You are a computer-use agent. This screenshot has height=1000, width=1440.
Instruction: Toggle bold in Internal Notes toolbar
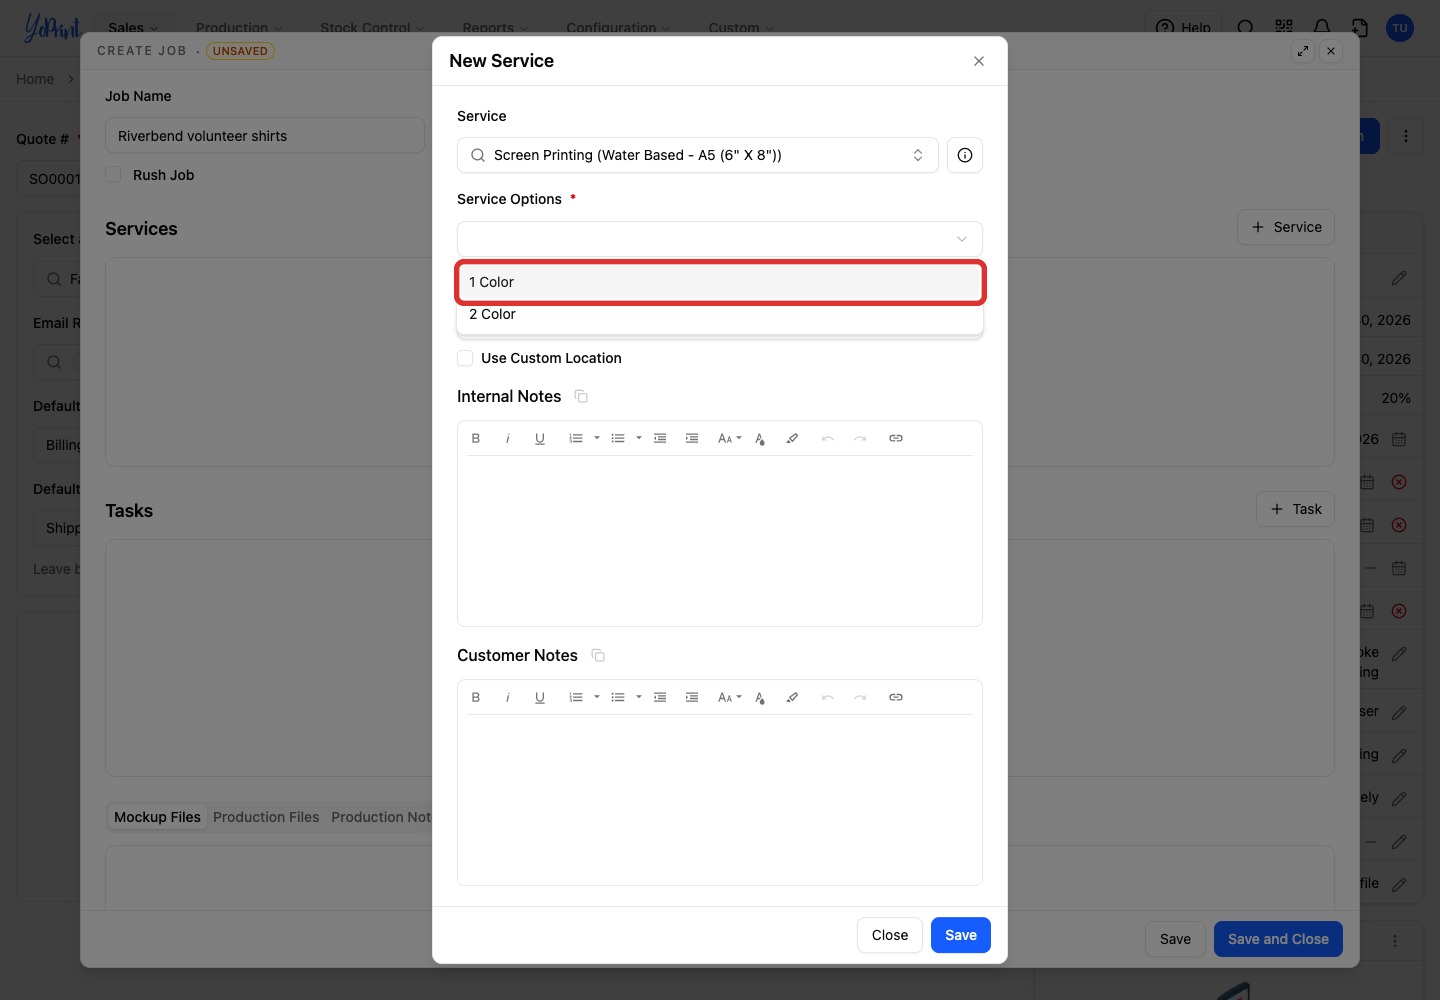[476, 438]
